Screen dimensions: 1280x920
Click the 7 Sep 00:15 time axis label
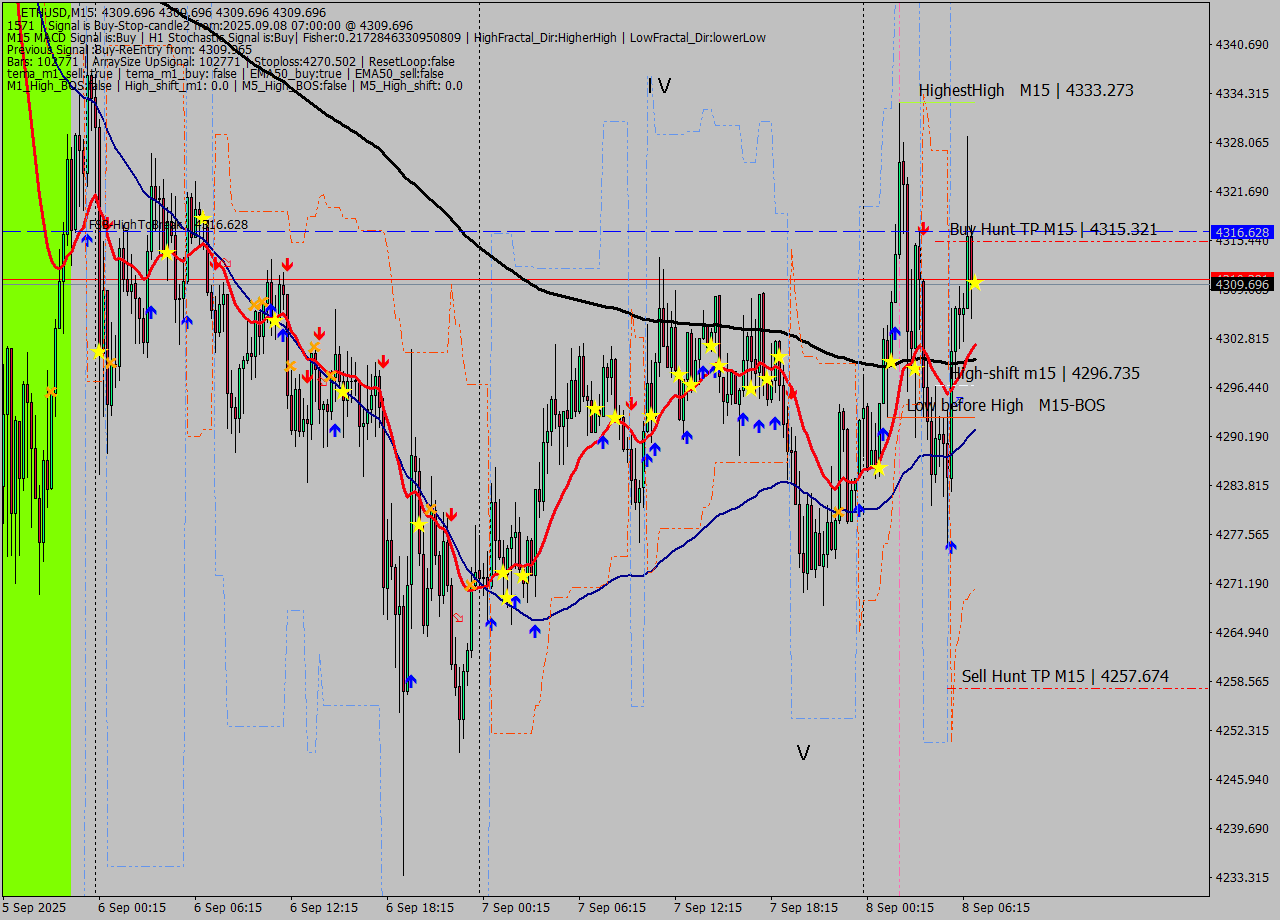click(x=515, y=907)
